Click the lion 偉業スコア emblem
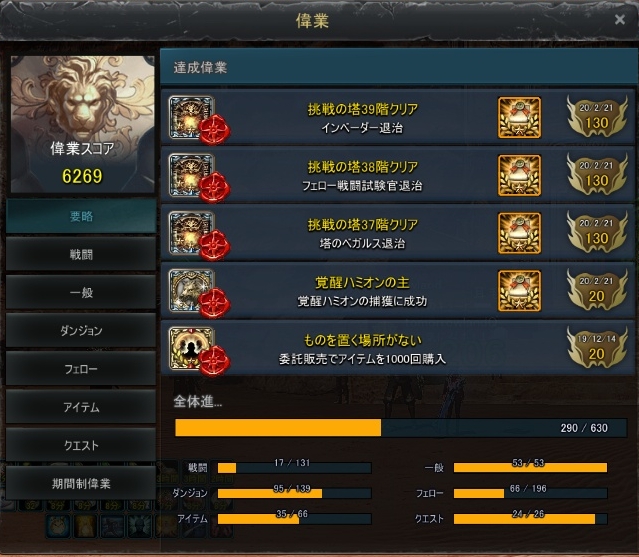 coord(82,124)
